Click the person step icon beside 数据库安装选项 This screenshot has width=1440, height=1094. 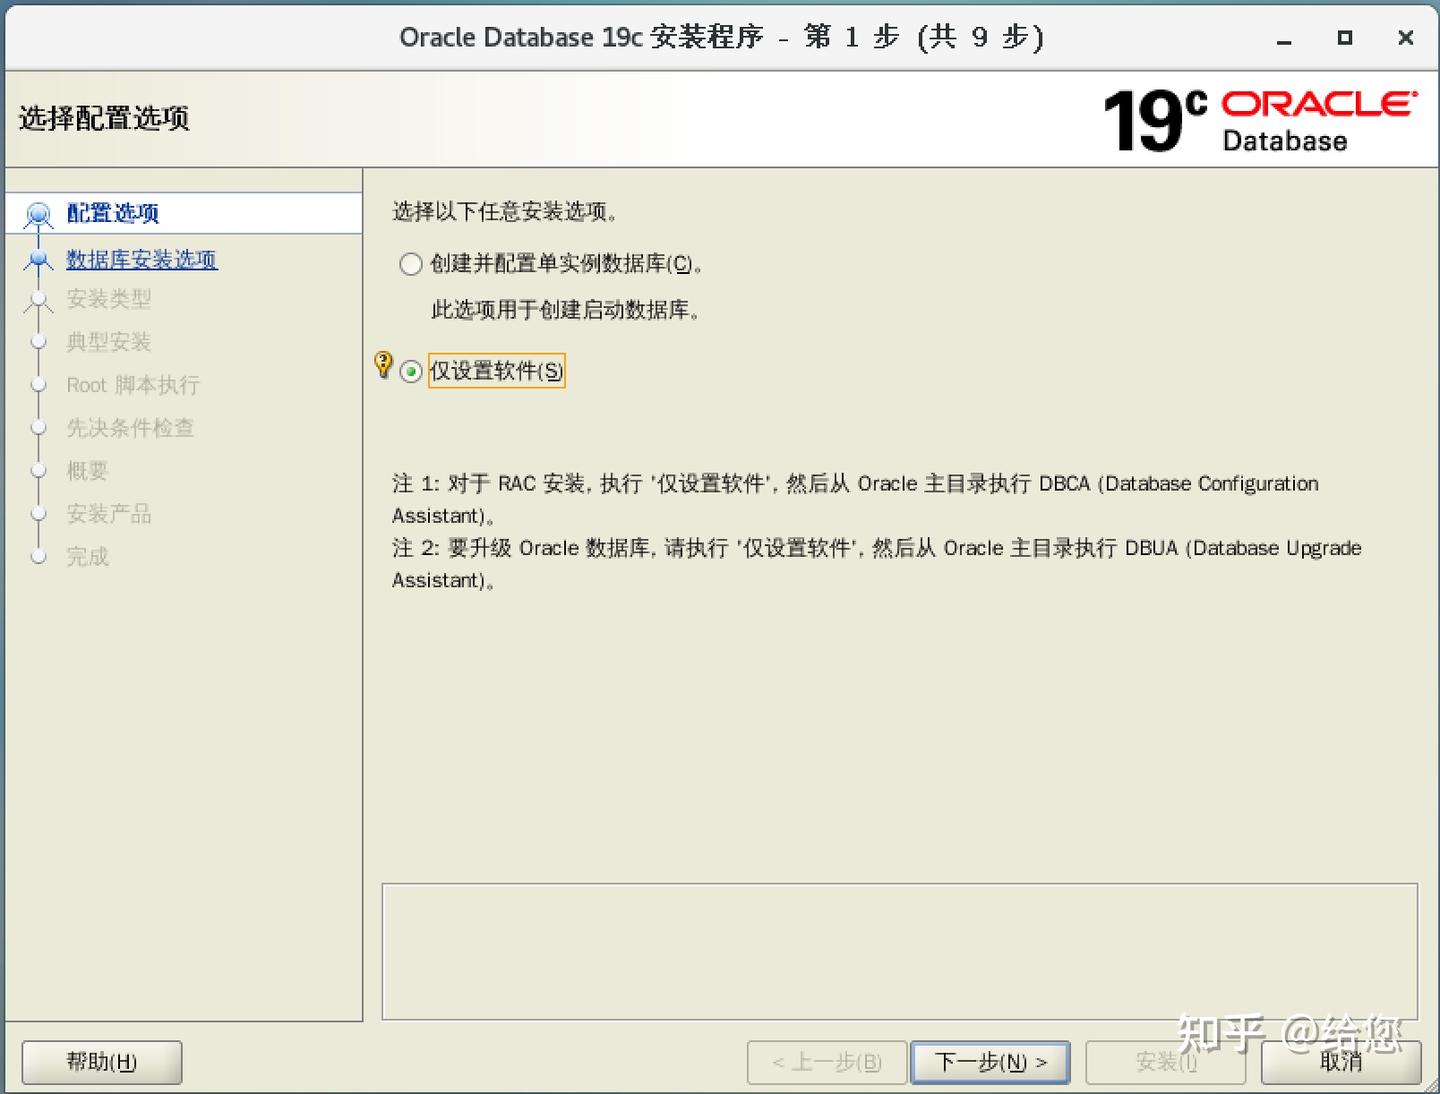[38, 258]
